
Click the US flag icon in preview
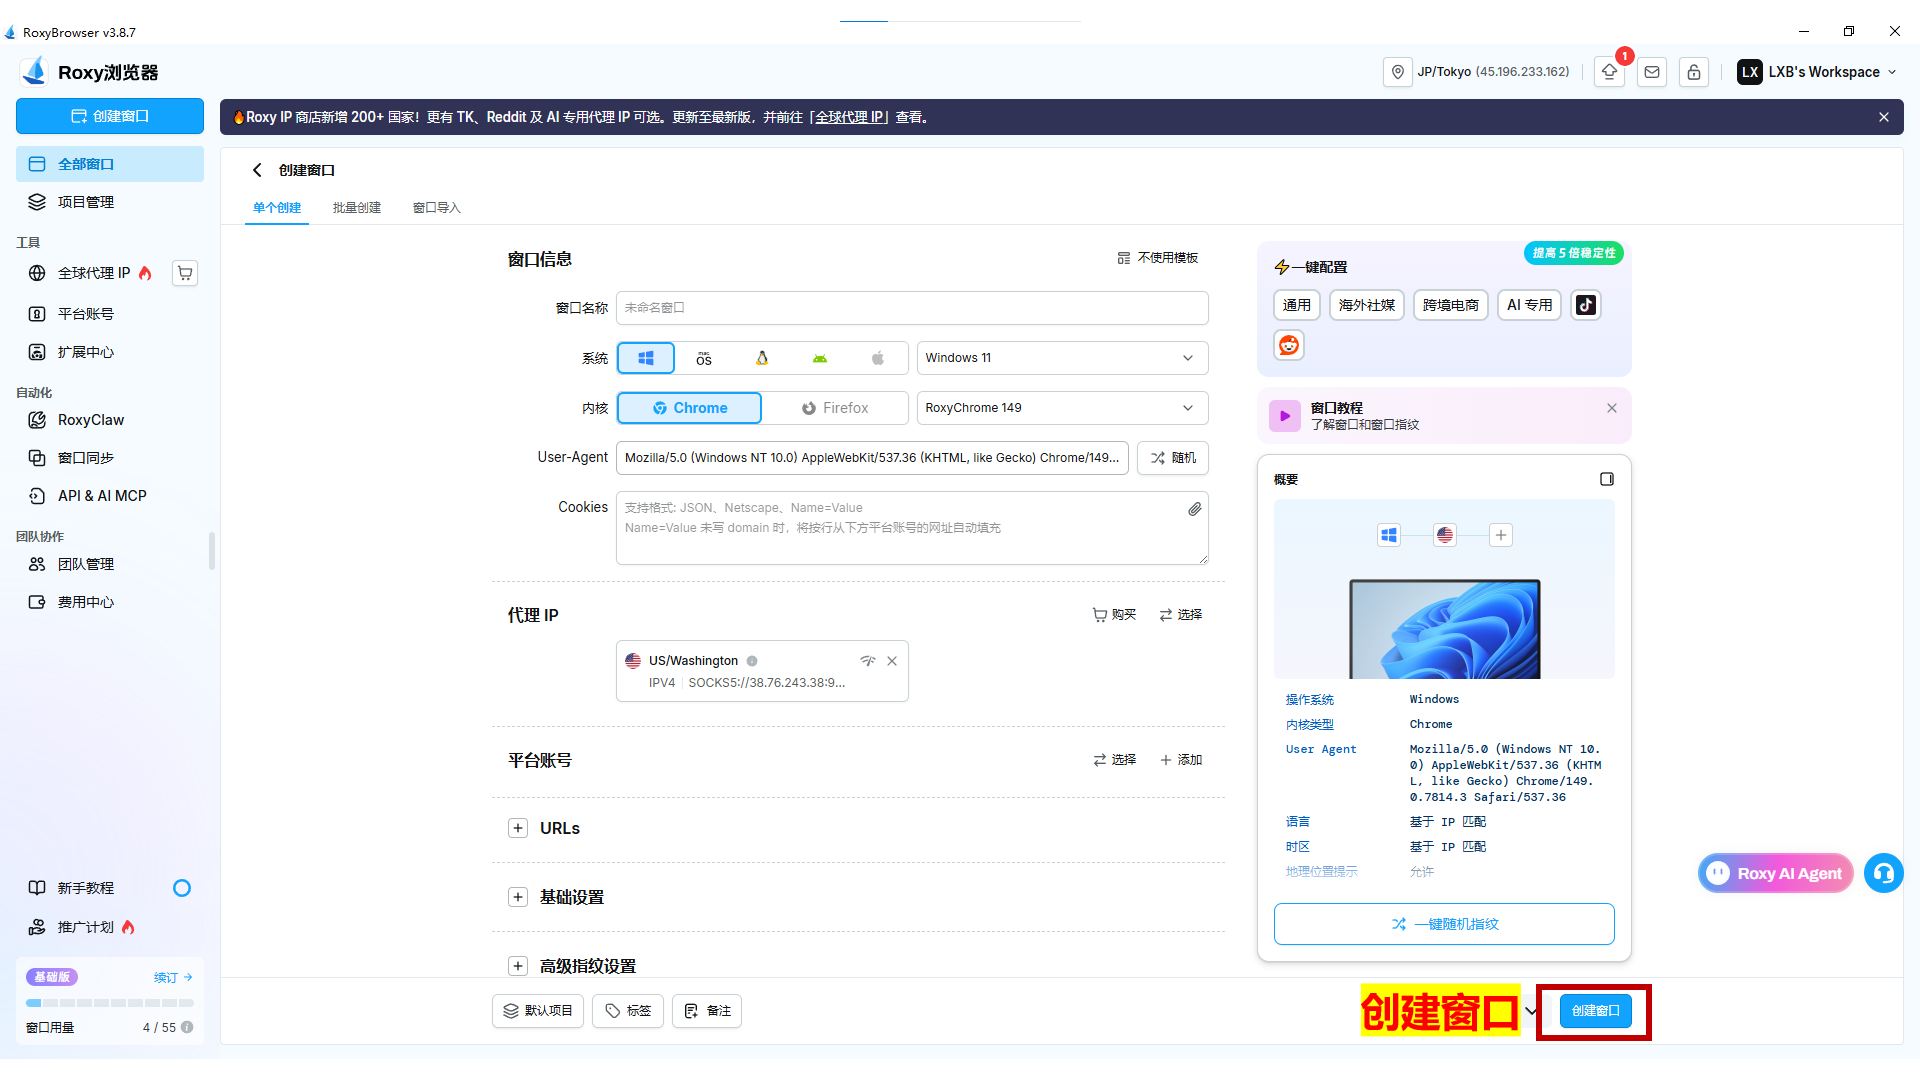click(x=1445, y=535)
